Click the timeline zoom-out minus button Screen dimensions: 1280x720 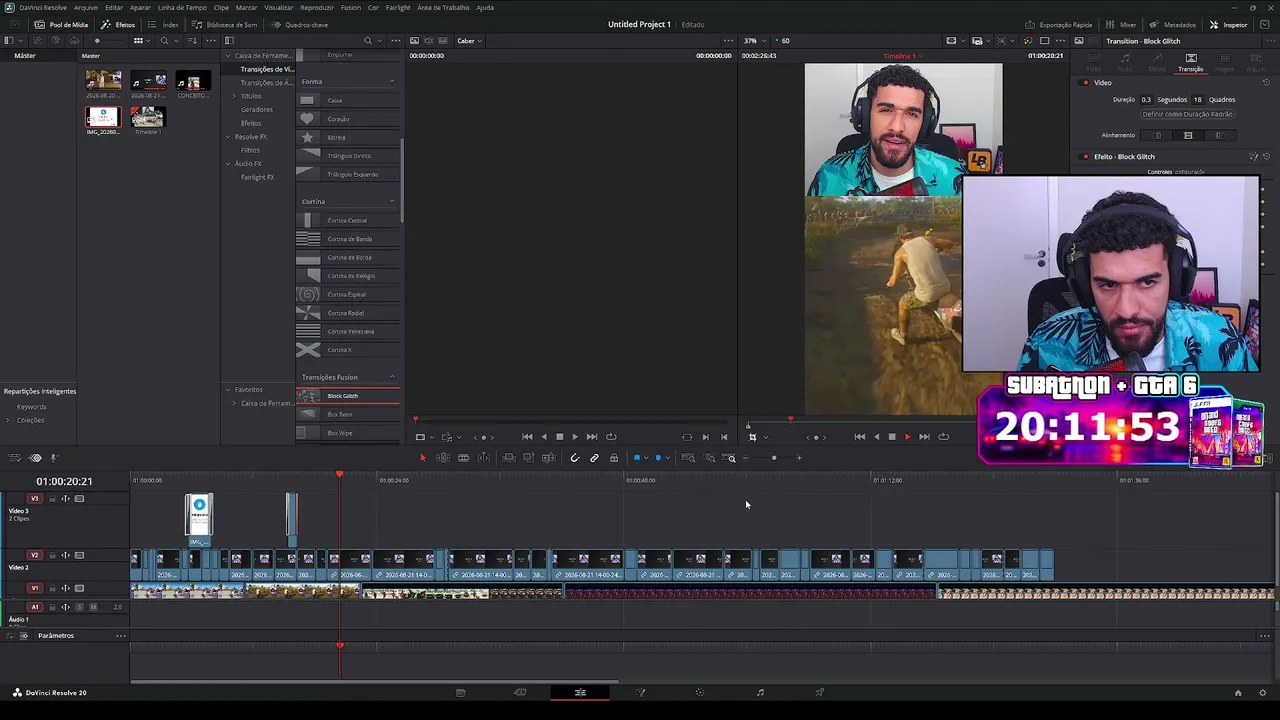(x=745, y=458)
